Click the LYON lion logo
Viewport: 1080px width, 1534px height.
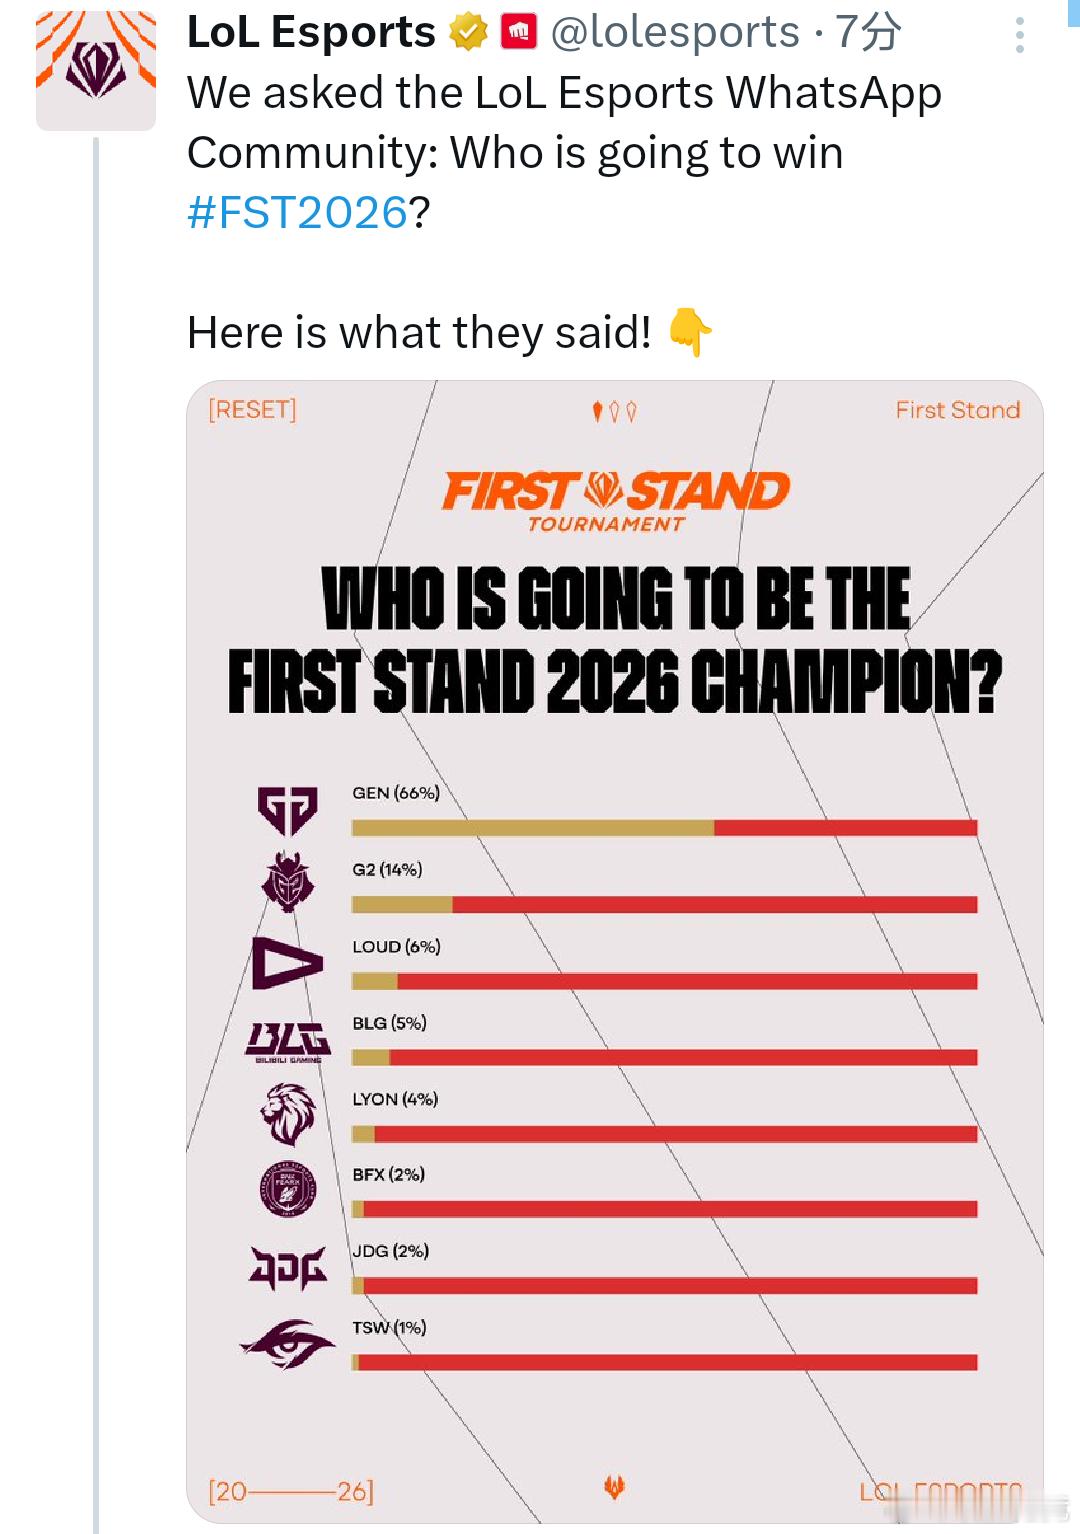click(287, 1114)
